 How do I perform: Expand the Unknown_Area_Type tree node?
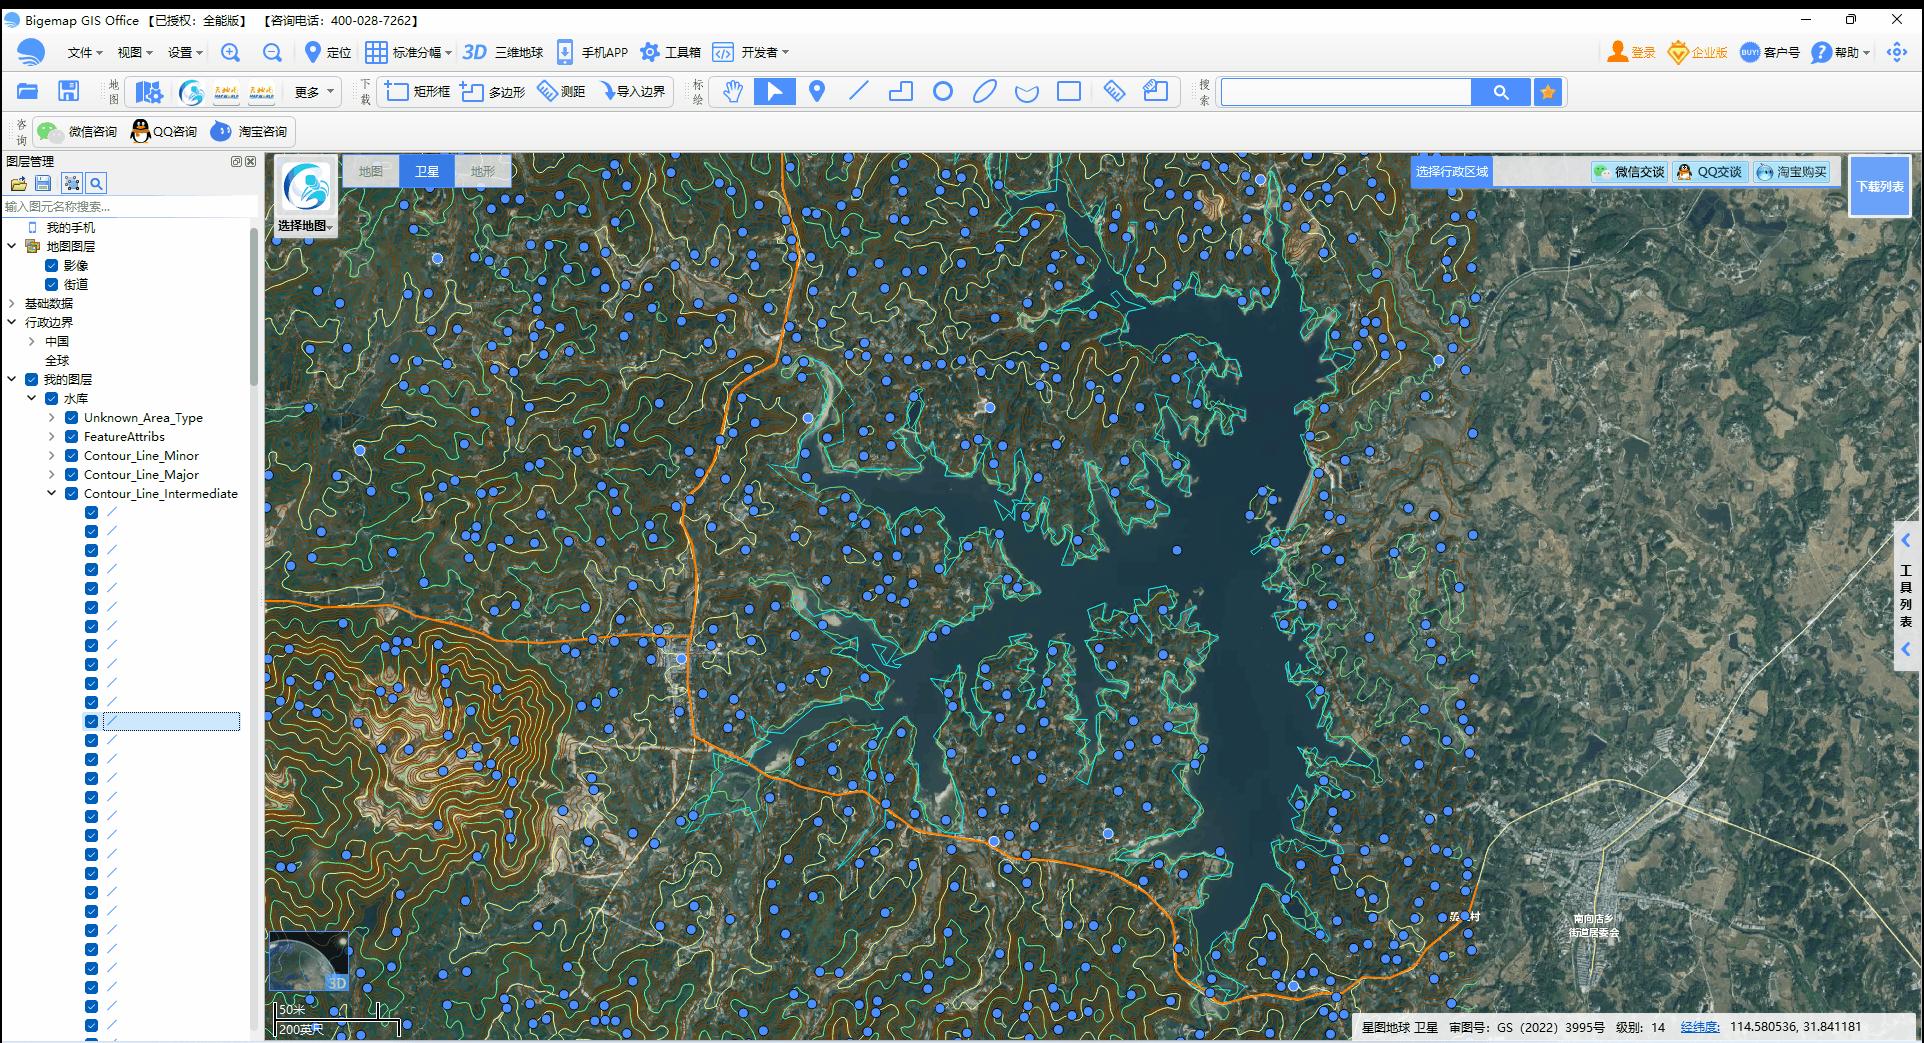coord(52,418)
